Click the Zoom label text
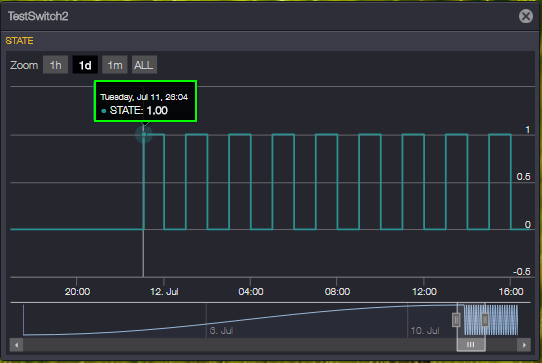 click(24, 65)
